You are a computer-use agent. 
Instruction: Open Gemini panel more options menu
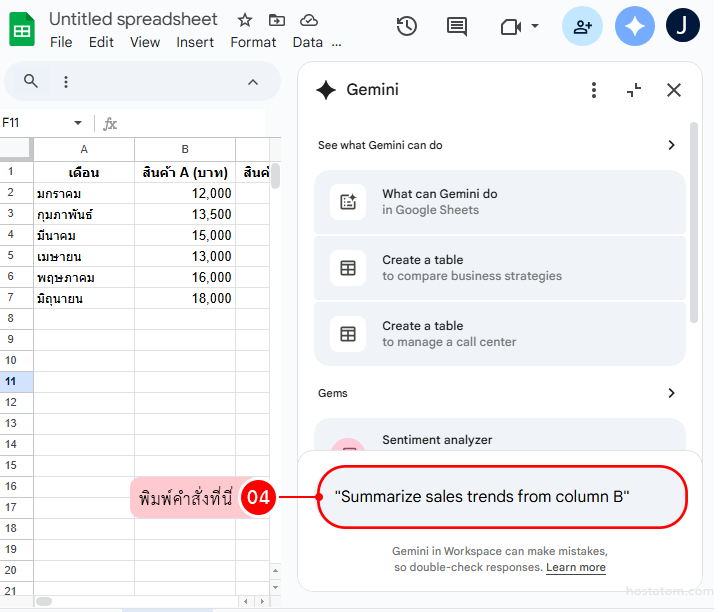[594, 90]
